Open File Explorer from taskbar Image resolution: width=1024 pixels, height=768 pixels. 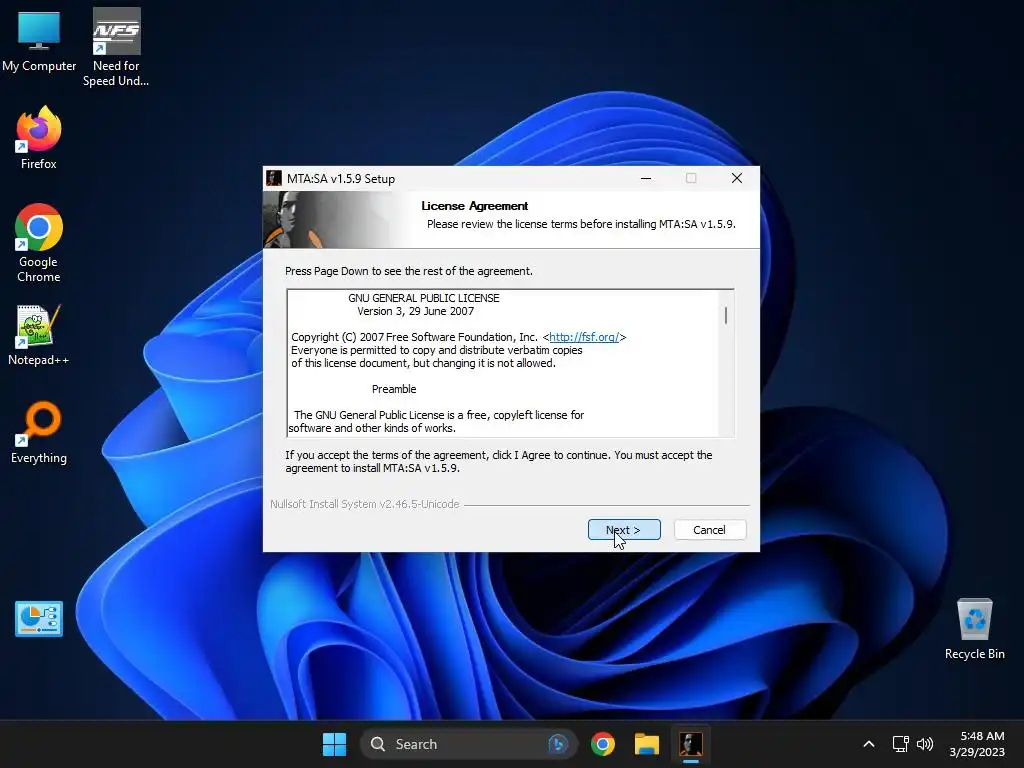647,744
